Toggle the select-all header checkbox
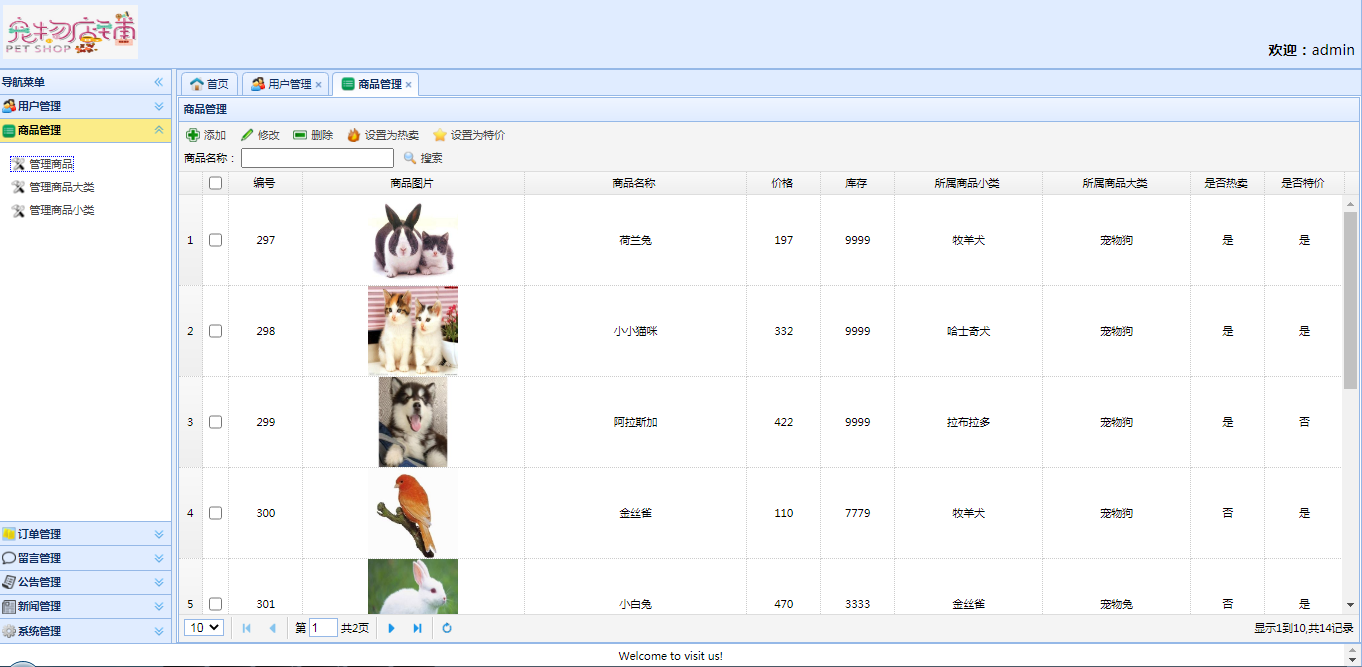The image size is (1362, 667). 215,183
